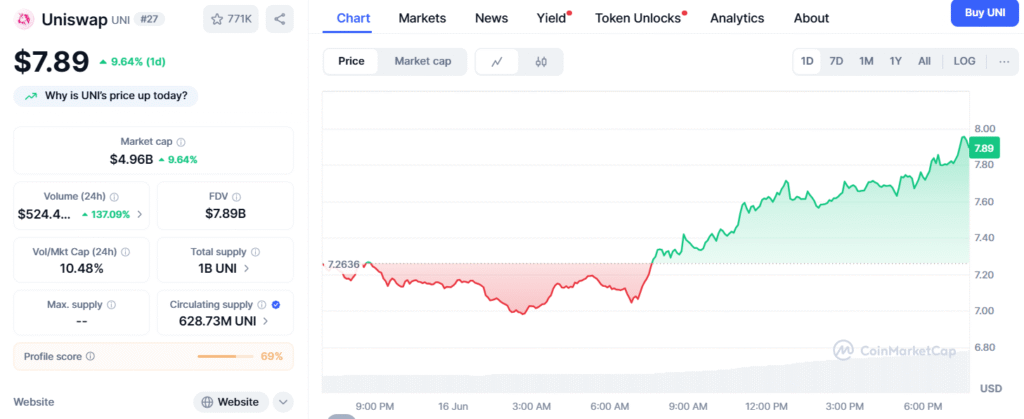Viewport: 1024px width, 419px height.
Task: Add Uniswap to watchlist via star button
Action: coord(231,20)
